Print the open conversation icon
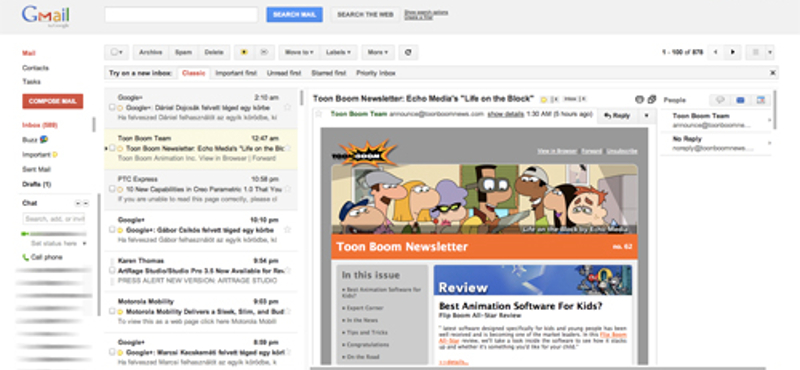Image resolution: width=800 pixels, height=370 pixels. (x=640, y=100)
